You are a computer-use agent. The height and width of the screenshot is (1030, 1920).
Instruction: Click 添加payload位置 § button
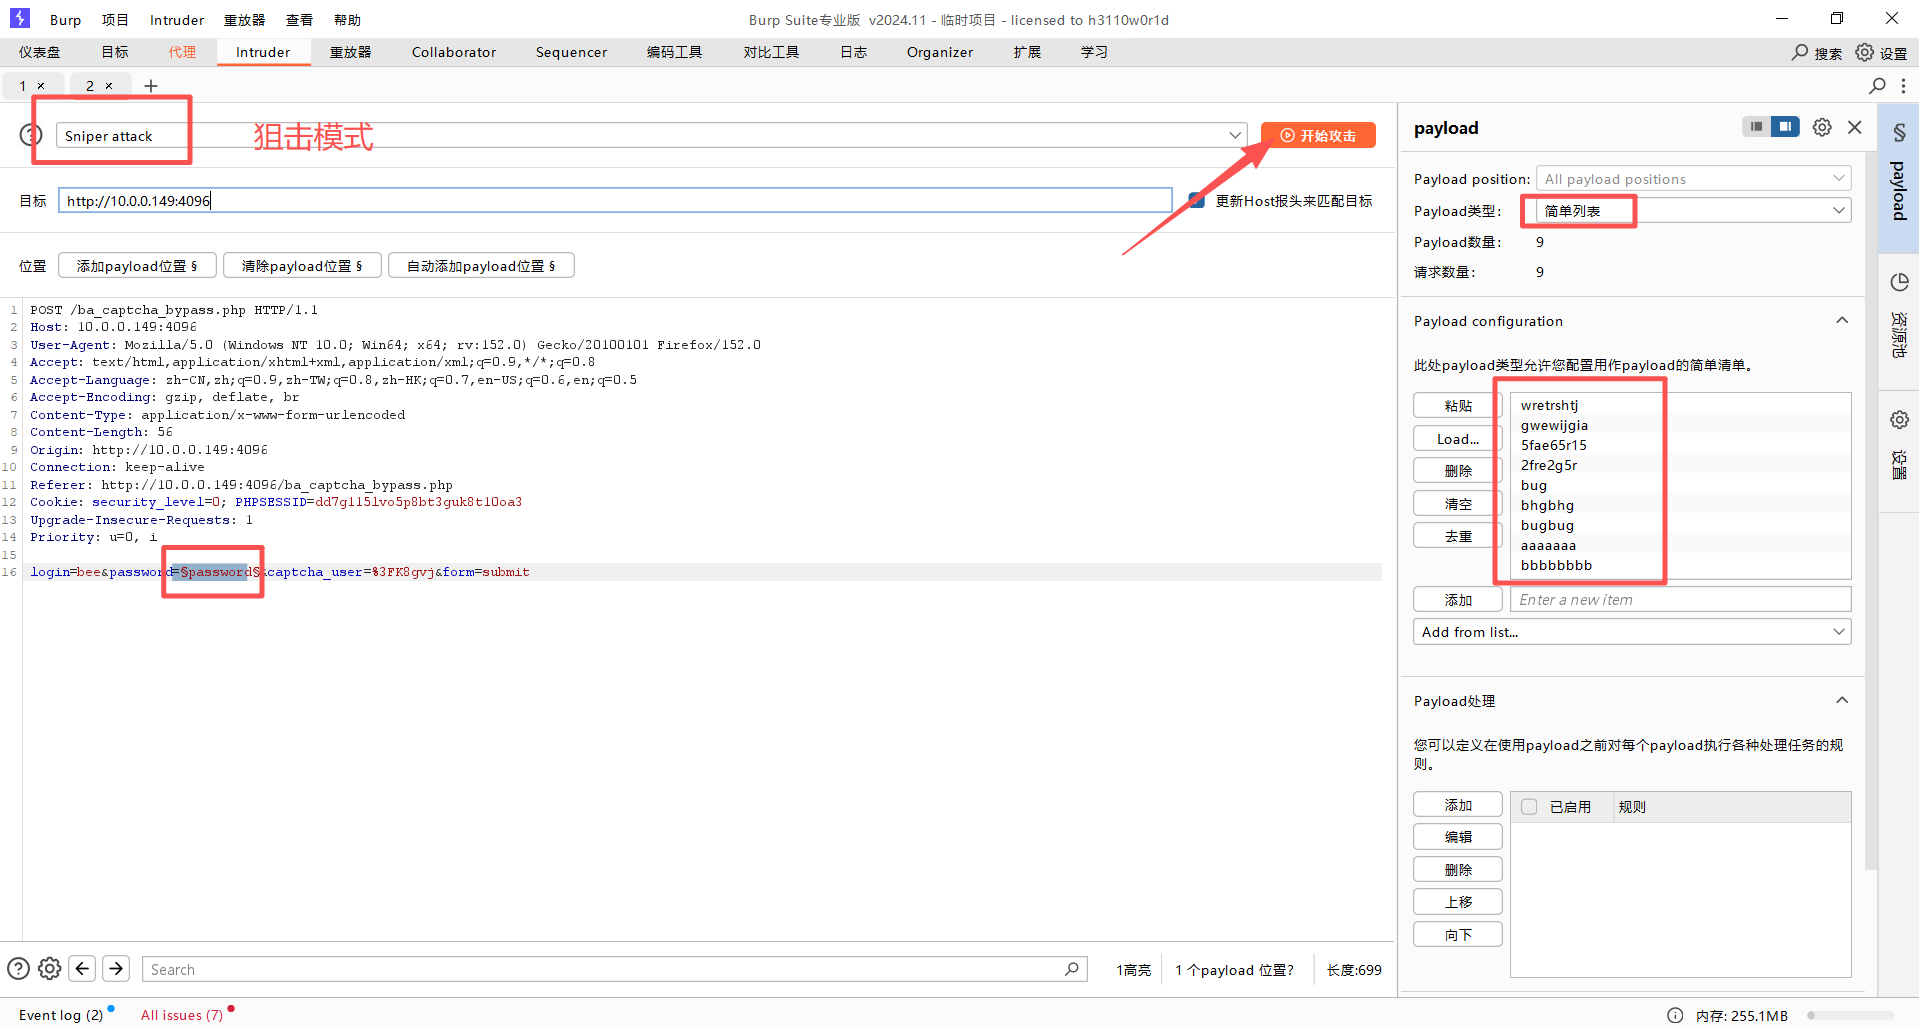[x=137, y=266]
